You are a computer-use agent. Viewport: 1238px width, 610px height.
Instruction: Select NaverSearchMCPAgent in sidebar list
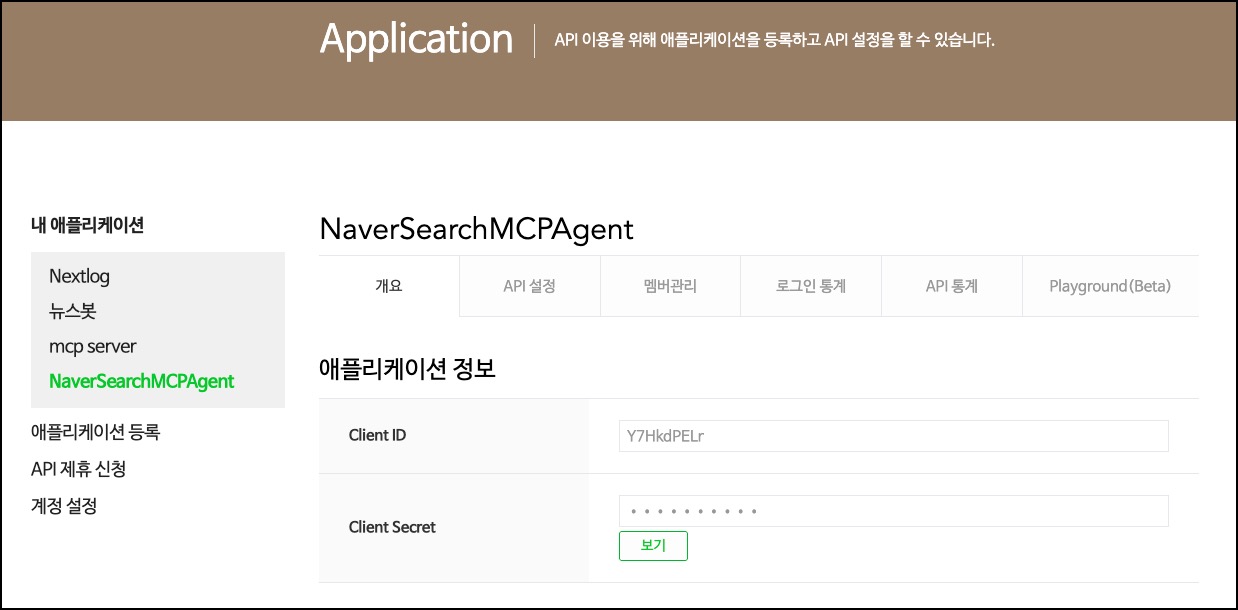141,381
